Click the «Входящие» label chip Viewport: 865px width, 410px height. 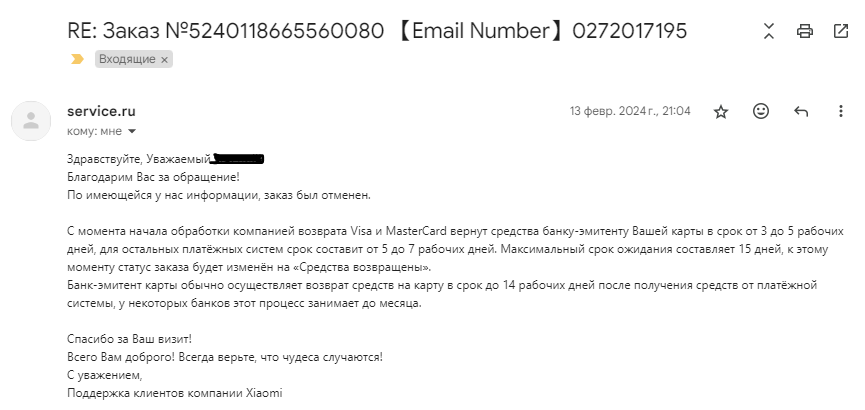click(127, 60)
